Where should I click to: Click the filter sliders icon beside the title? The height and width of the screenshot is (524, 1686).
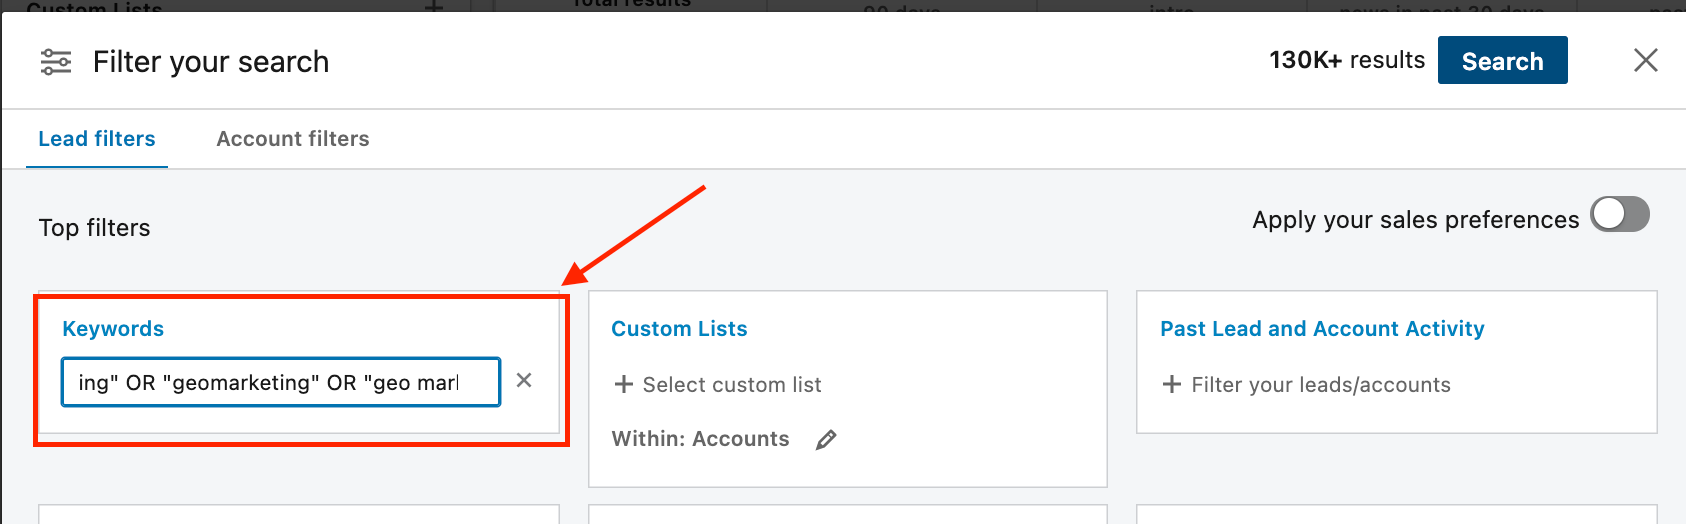(x=56, y=62)
